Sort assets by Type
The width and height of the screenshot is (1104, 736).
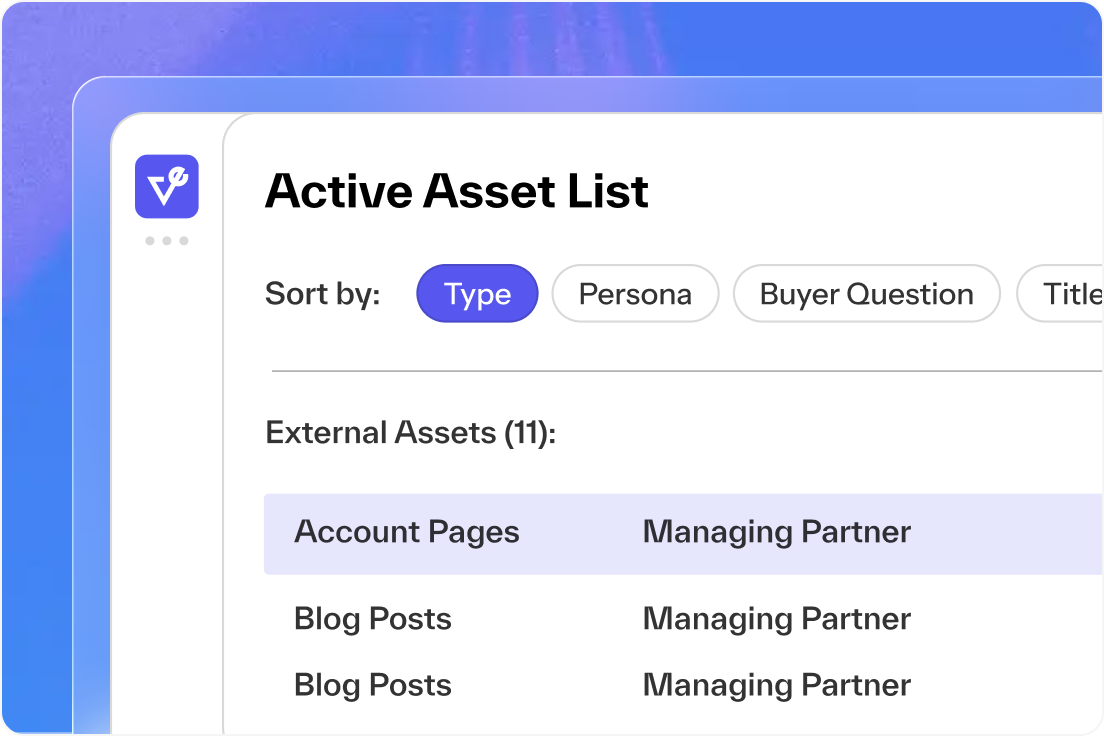477,294
